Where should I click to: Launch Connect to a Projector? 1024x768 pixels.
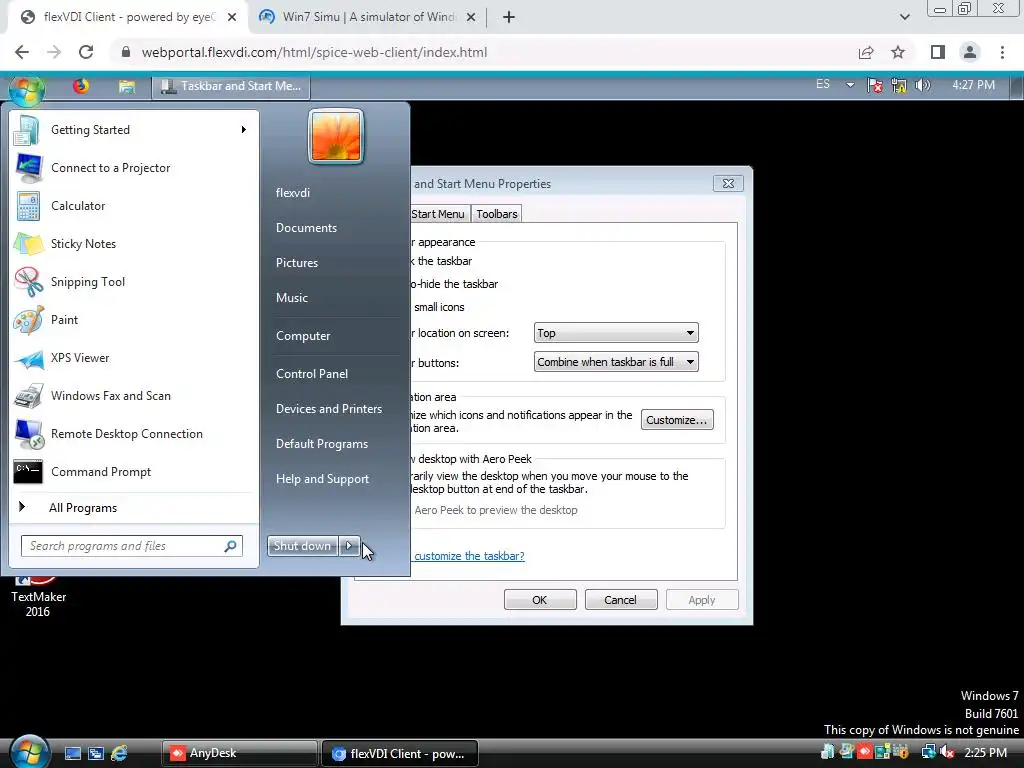(134, 168)
